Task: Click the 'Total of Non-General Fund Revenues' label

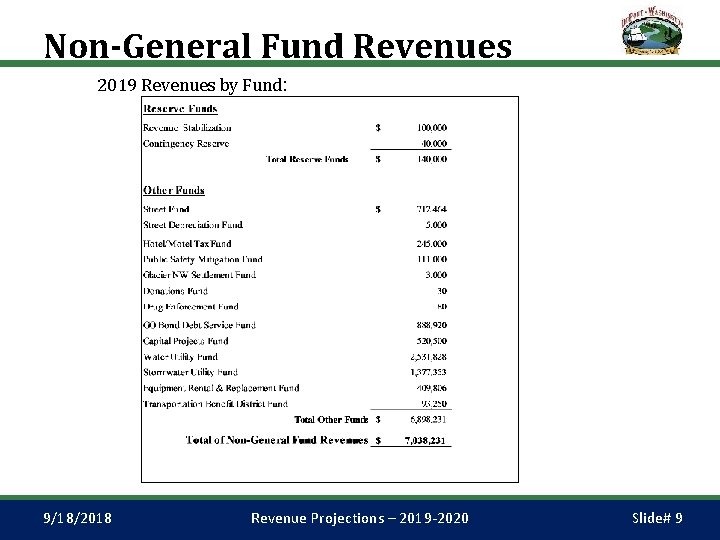Action: 277,440
